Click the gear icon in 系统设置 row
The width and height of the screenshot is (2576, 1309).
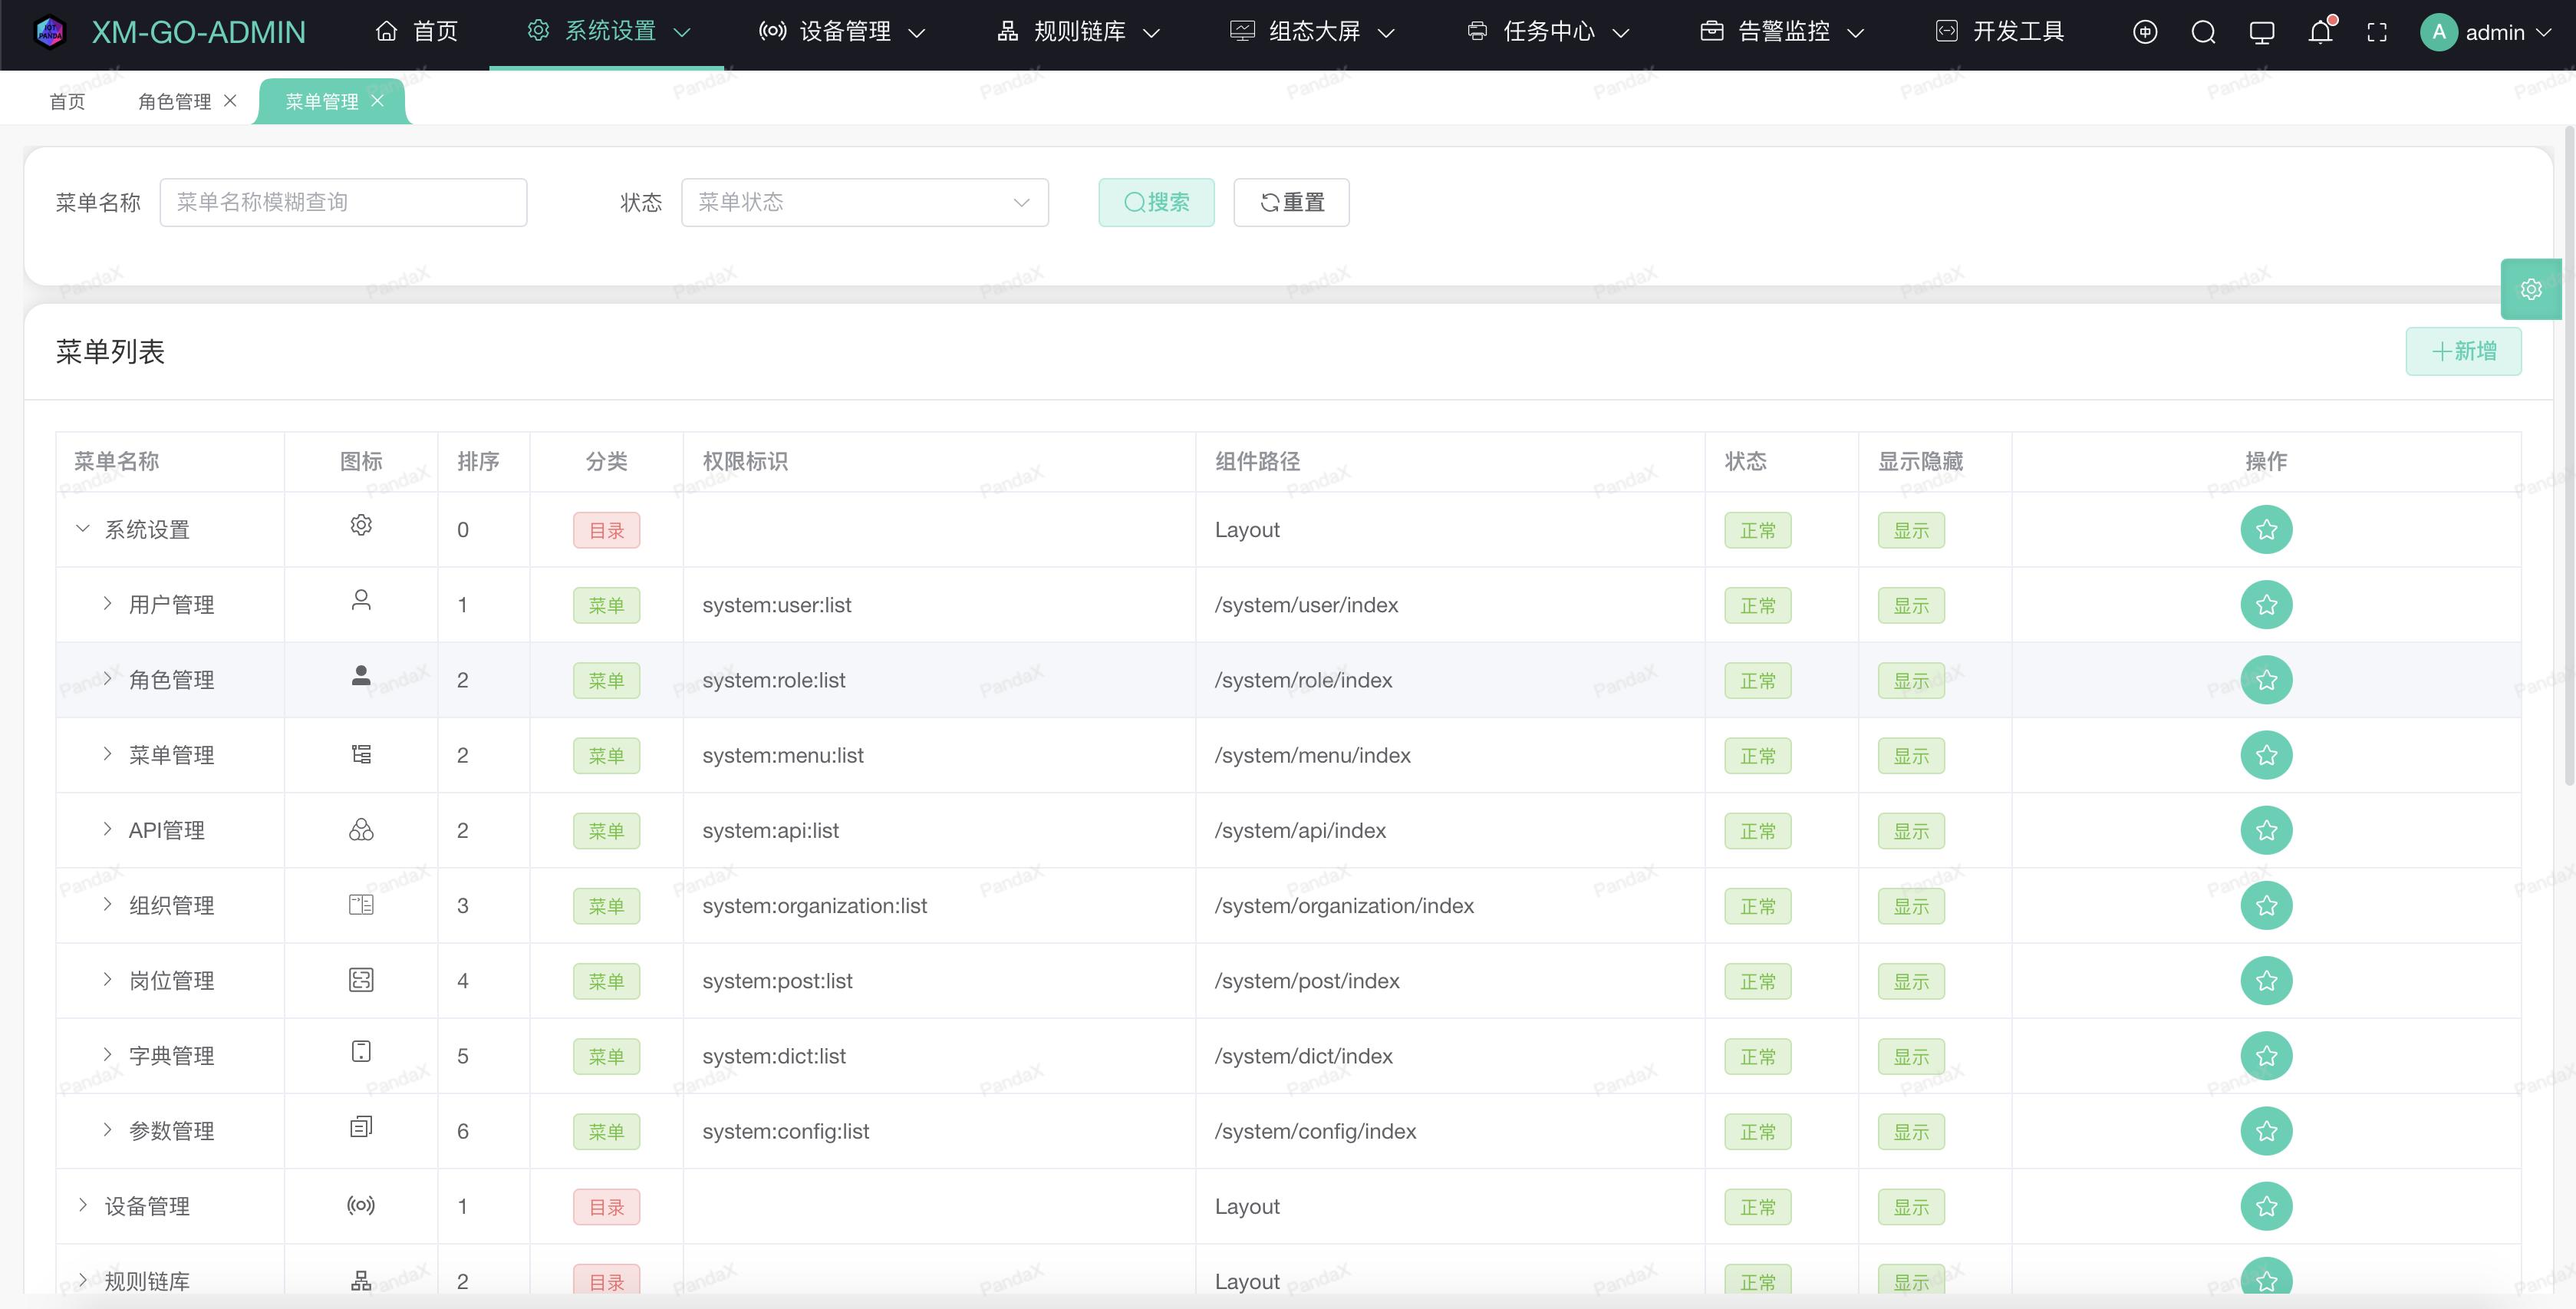pyautogui.click(x=361, y=525)
